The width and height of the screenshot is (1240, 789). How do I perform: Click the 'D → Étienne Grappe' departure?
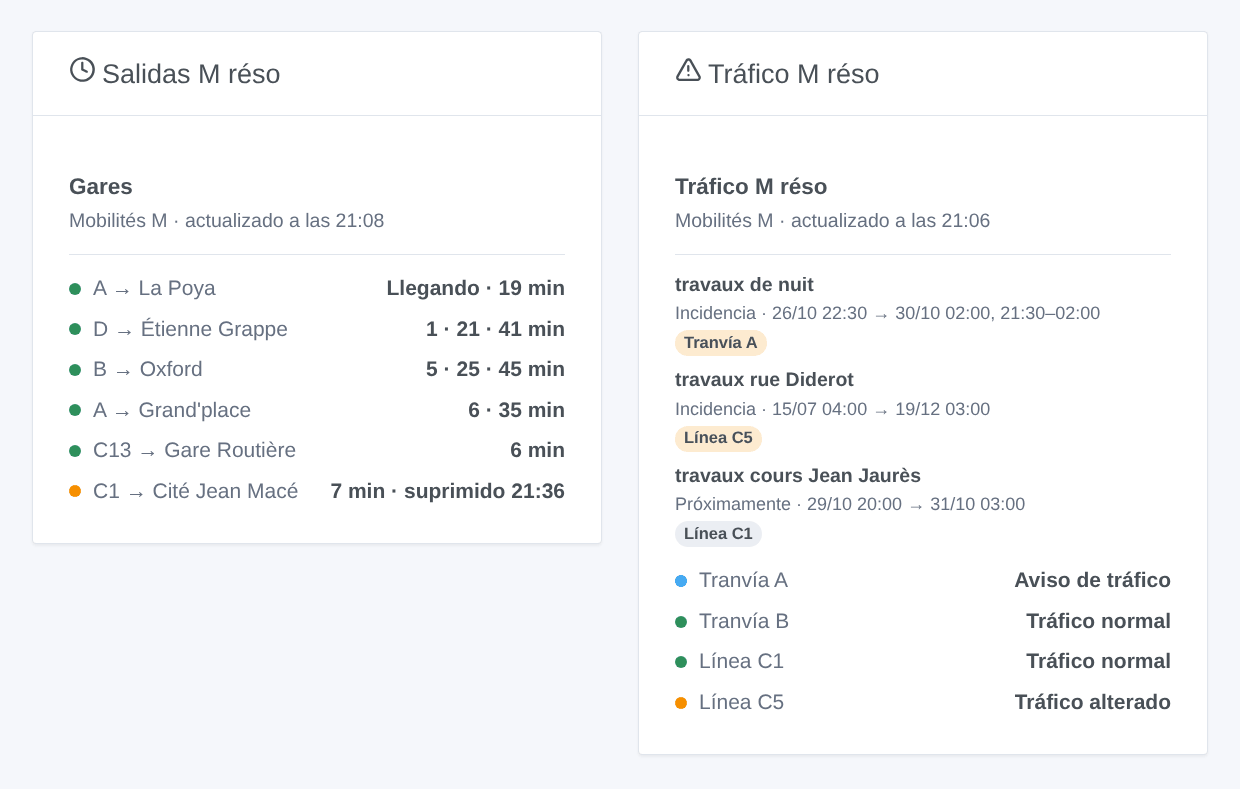pyautogui.click(x=190, y=330)
